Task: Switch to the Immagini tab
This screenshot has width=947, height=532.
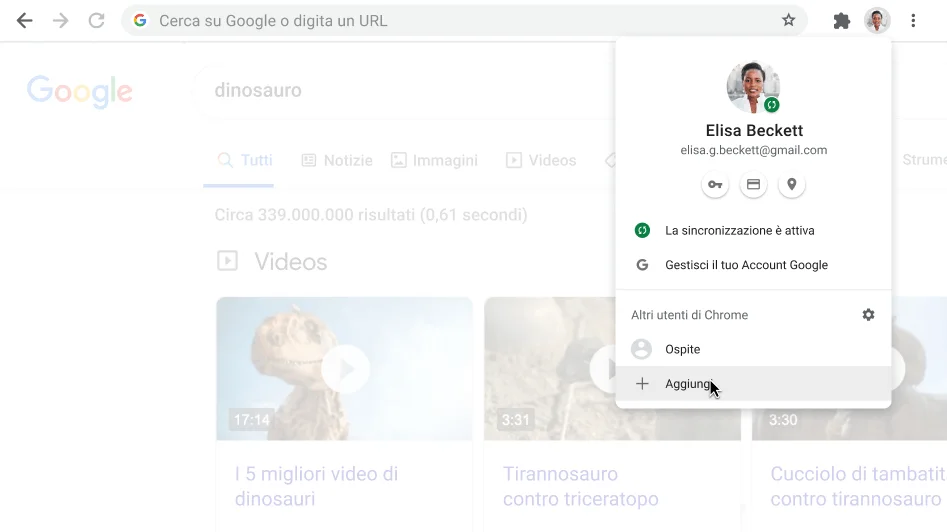Action: pyautogui.click(x=434, y=160)
